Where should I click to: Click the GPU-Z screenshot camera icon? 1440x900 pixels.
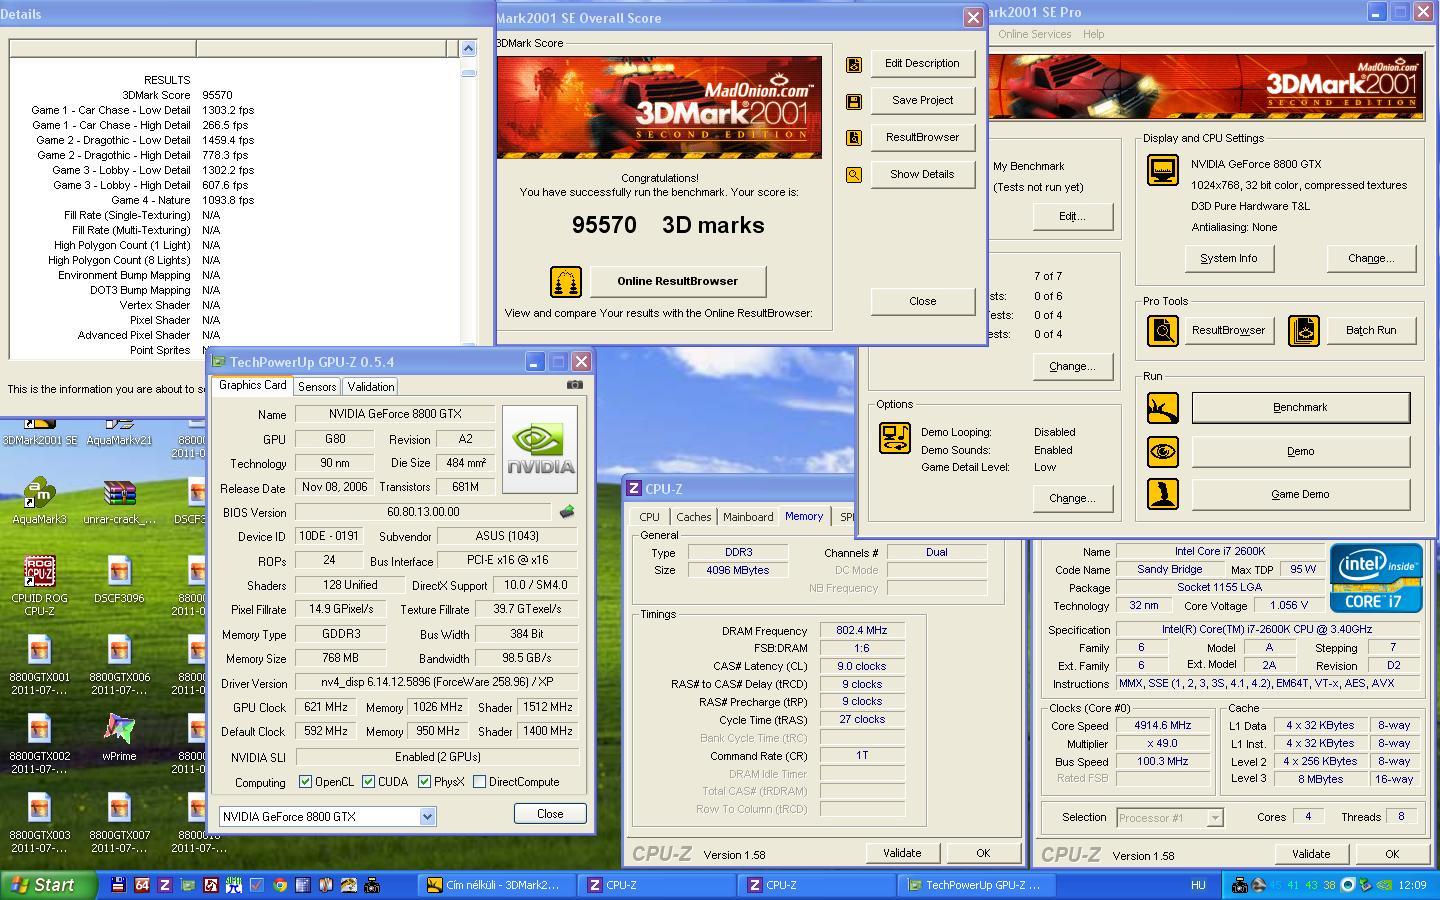click(574, 384)
